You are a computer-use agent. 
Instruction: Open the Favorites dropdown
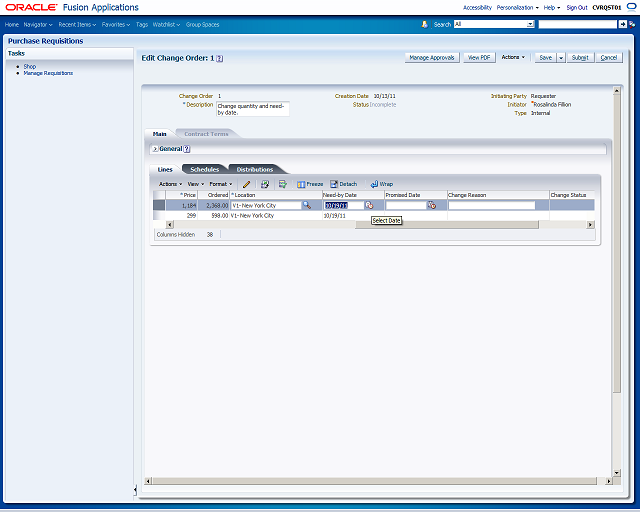[x=116, y=24]
